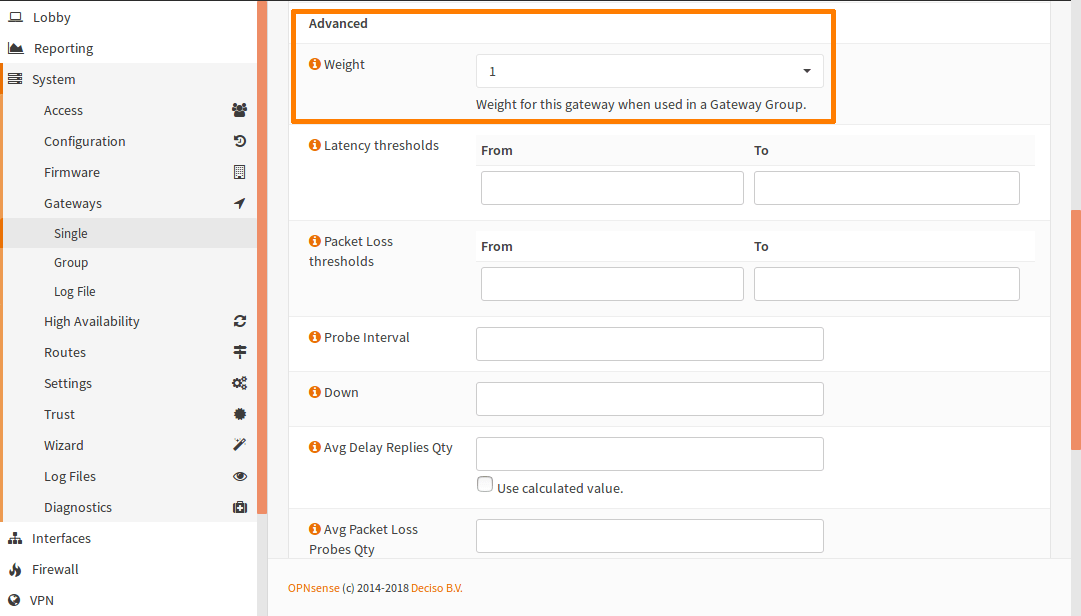Screen dimensions: 1081x616
Task: Click the Settings gears icon
Action: pyautogui.click(x=239, y=383)
